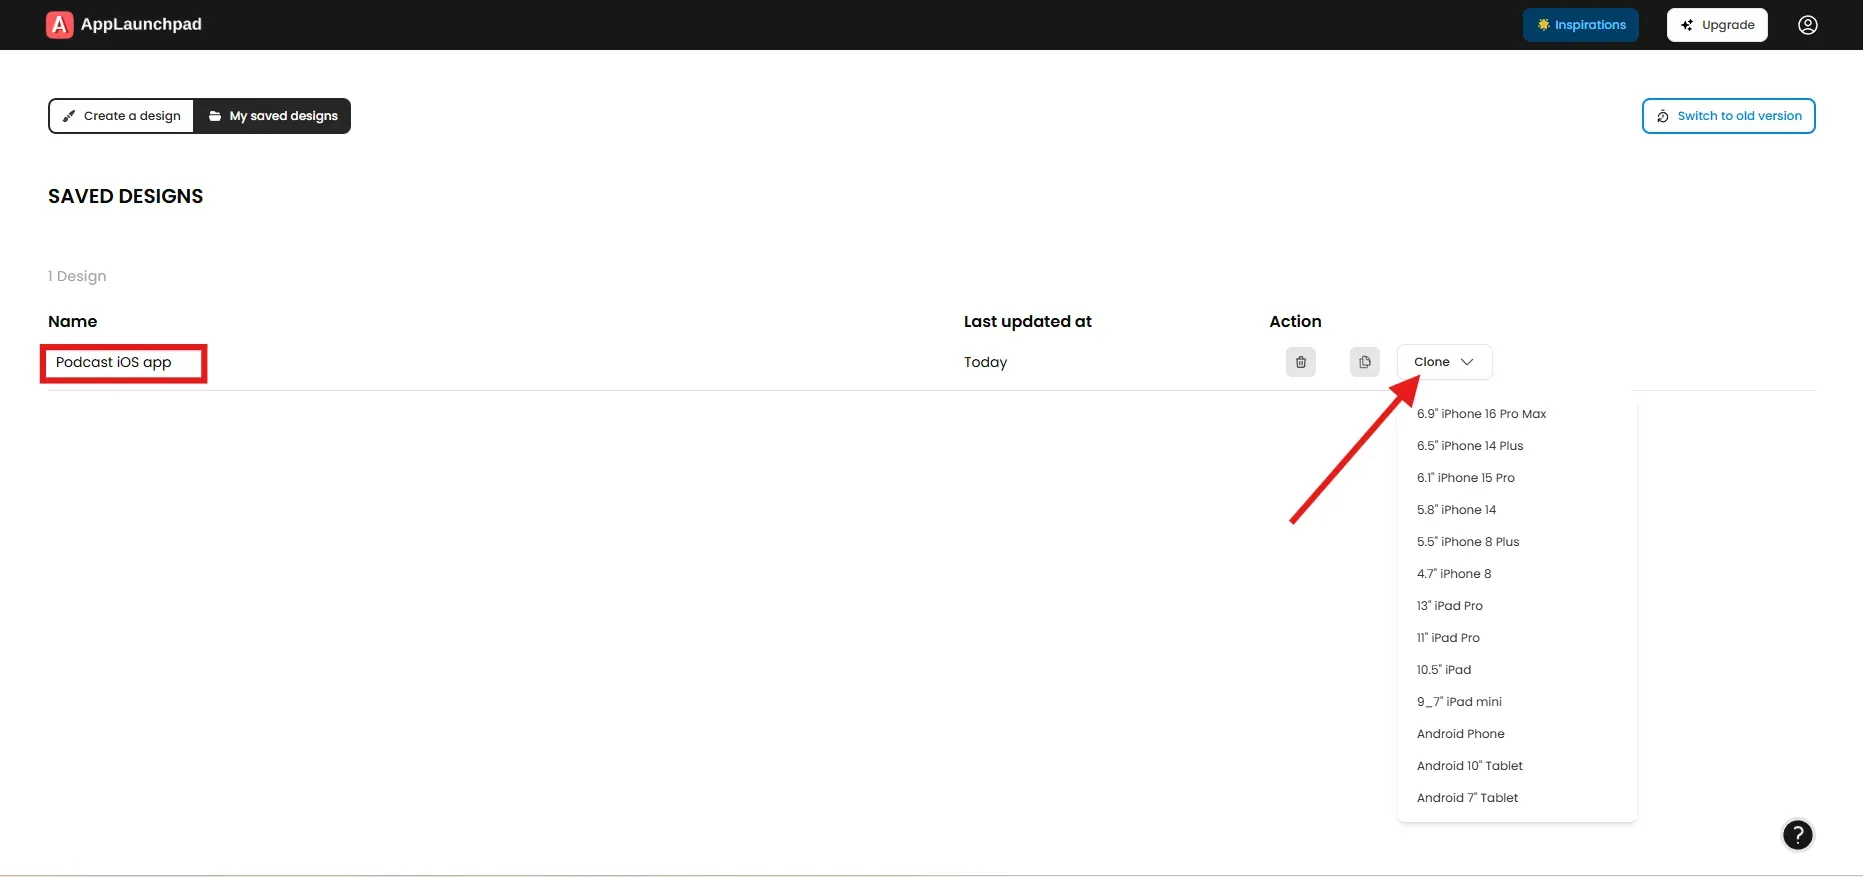
Task: Open the user account profile icon
Action: pos(1807,25)
